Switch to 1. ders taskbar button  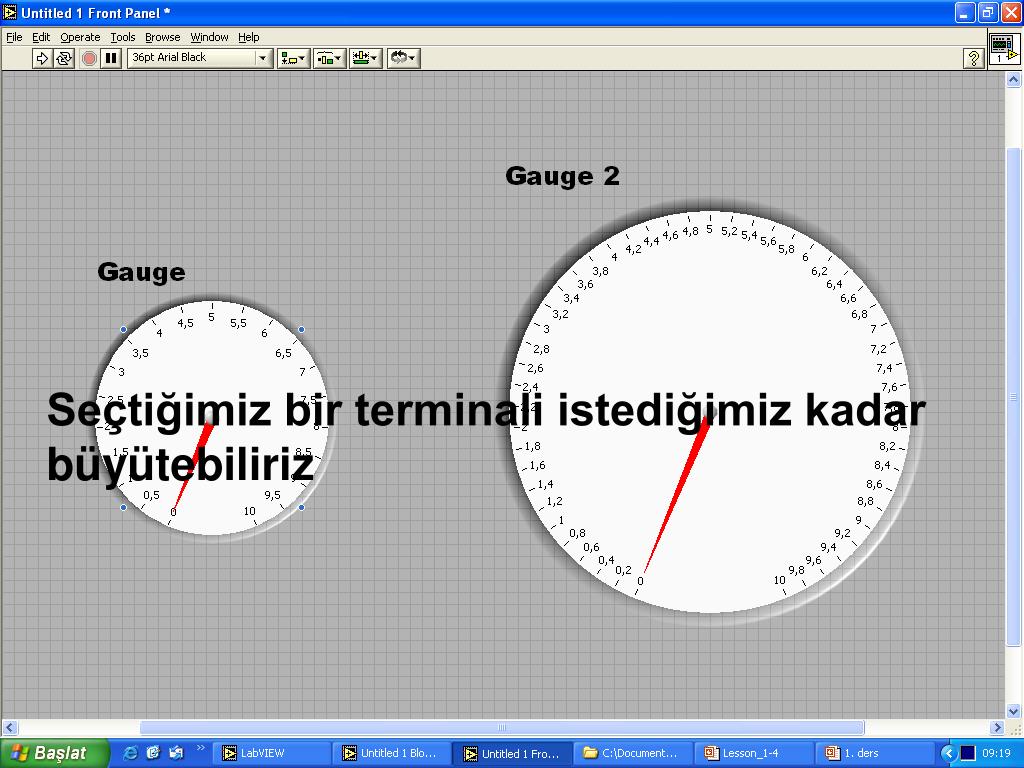875,753
